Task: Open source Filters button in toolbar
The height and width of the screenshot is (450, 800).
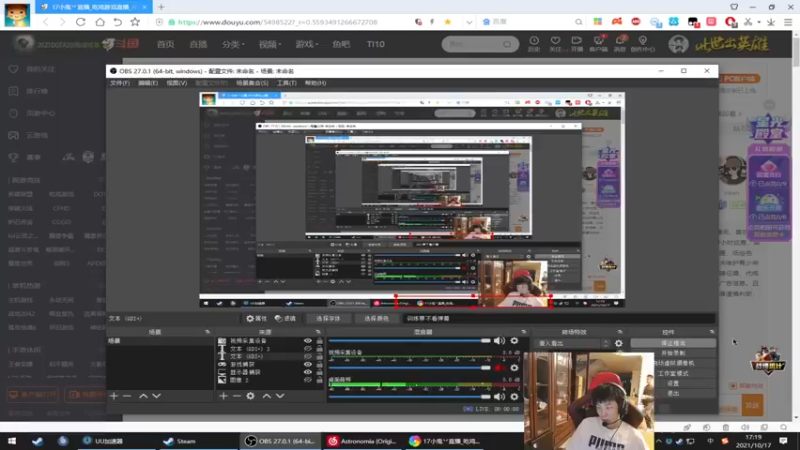Action: click(286, 318)
